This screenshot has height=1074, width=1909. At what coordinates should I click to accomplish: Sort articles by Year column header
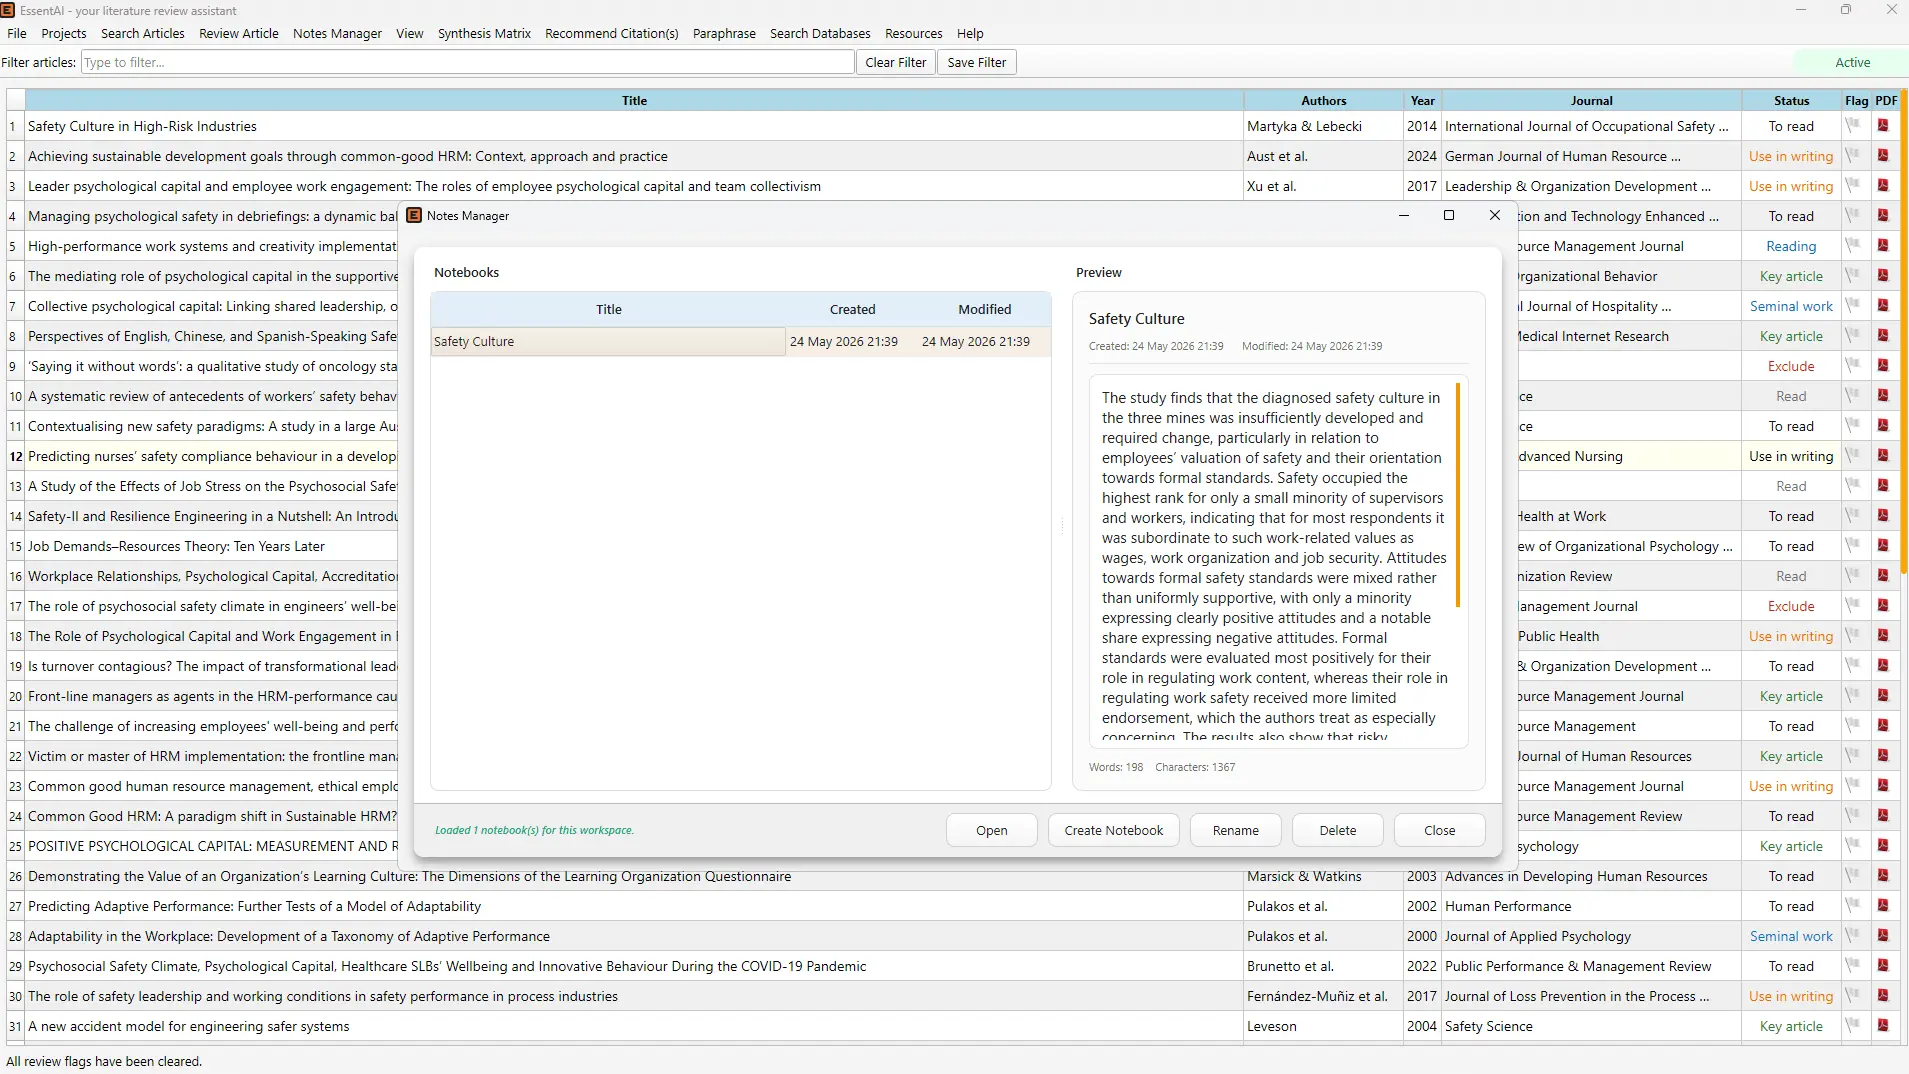1423,100
